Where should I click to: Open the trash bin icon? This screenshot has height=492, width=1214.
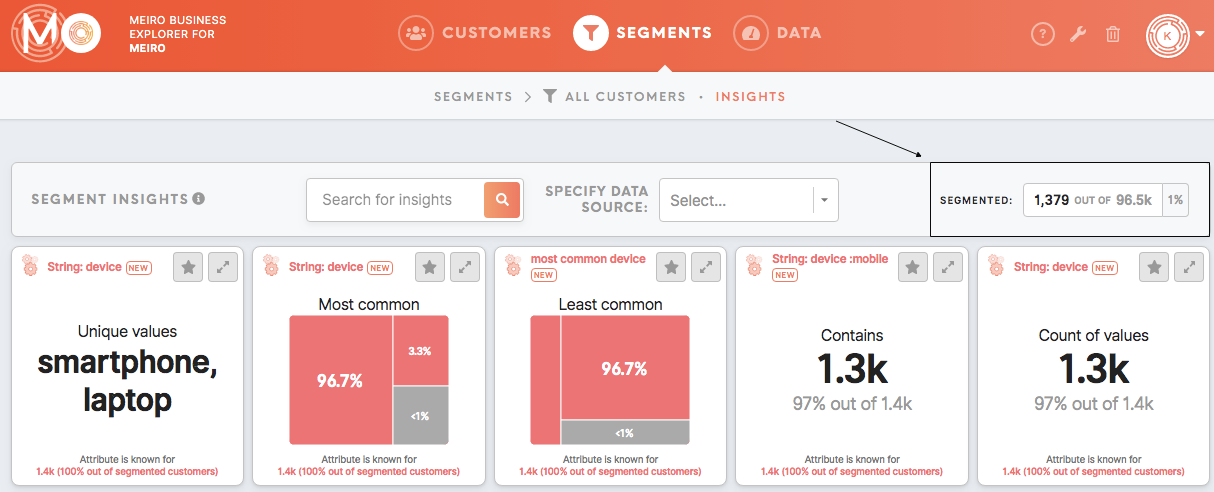click(x=1112, y=34)
